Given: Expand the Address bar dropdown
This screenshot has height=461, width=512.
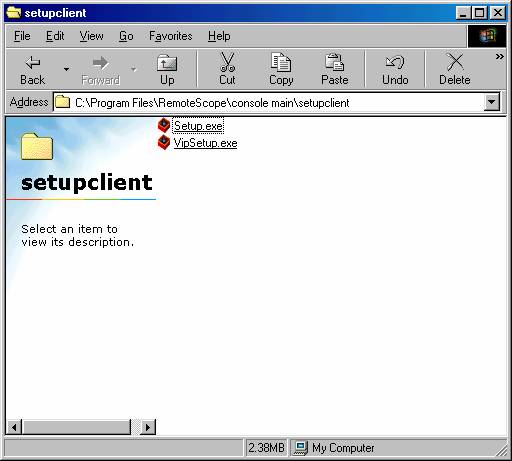Looking at the screenshot, I should click(x=492, y=102).
